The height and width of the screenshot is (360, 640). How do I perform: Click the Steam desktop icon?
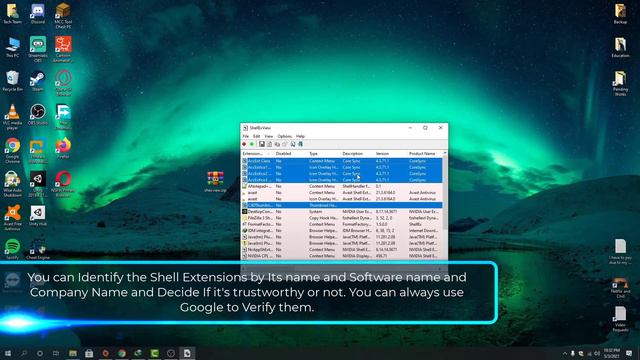[38, 81]
